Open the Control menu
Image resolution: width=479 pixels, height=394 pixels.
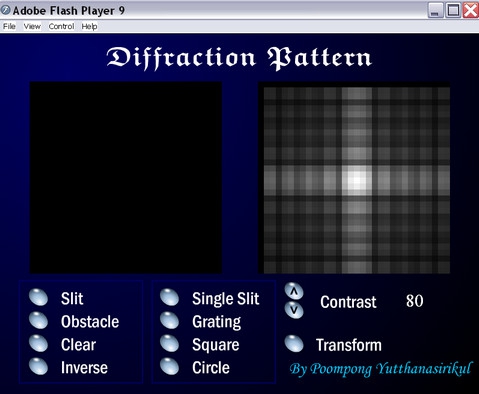61,26
